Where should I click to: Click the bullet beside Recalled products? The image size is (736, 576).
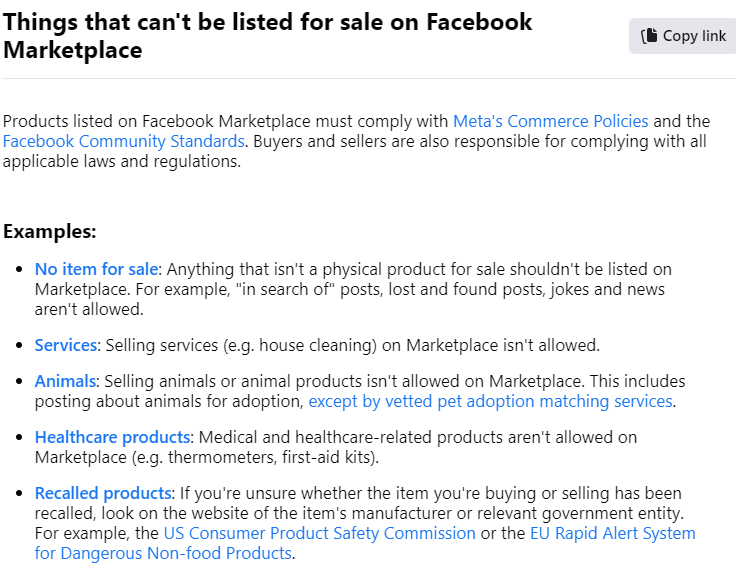tap(19, 493)
